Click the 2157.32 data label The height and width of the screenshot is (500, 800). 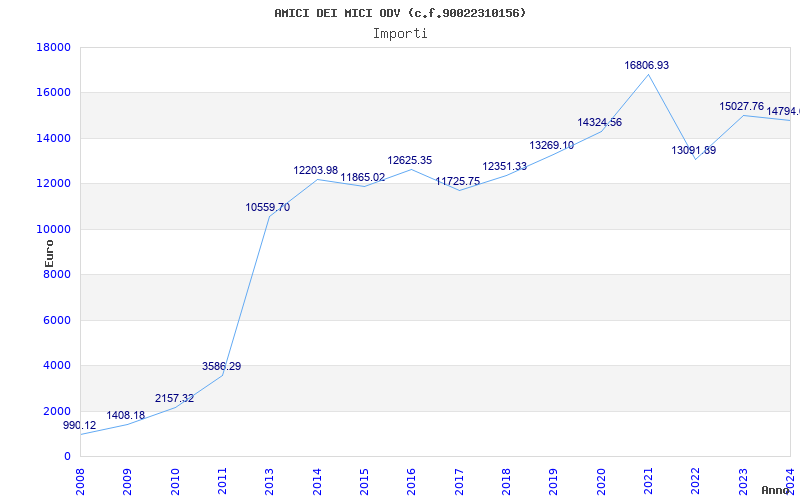pyautogui.click(x=174, y=398)
